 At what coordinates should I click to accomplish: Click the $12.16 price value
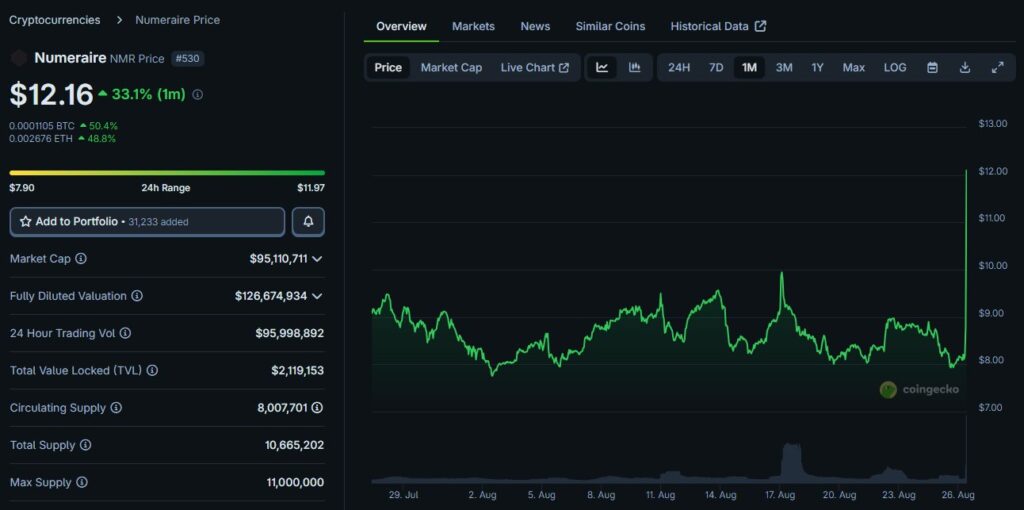[x=51, y=95]
